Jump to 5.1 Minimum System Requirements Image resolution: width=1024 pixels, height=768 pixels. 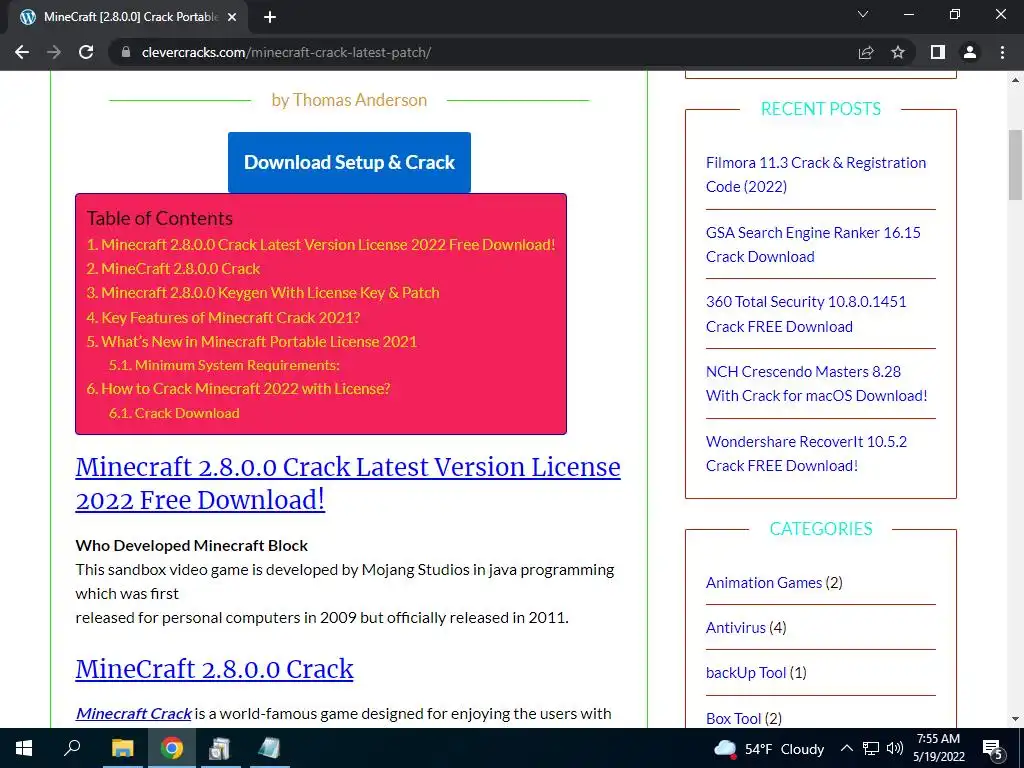[x=224, y=365]
